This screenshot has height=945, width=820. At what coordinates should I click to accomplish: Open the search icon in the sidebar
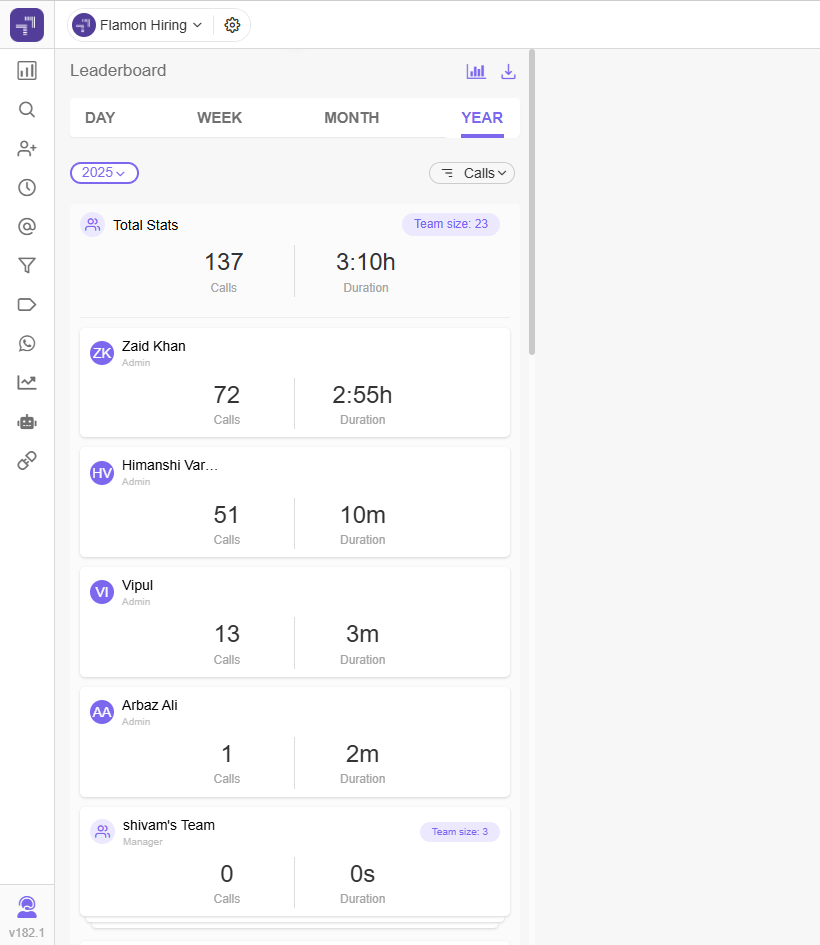[27, 109]
